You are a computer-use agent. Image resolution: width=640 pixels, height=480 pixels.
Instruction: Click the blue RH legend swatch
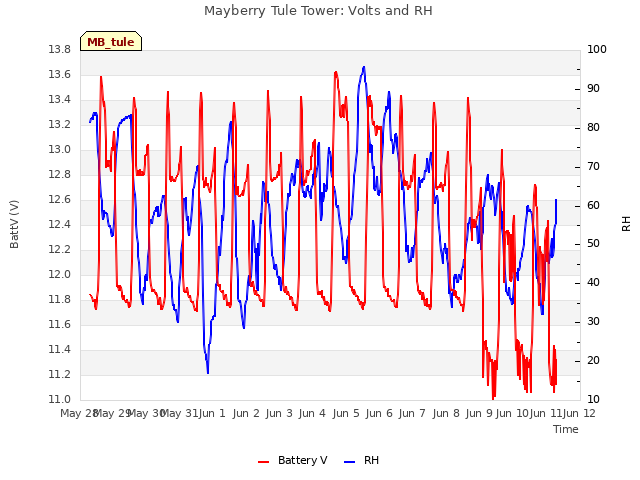(x=349, y=462)
